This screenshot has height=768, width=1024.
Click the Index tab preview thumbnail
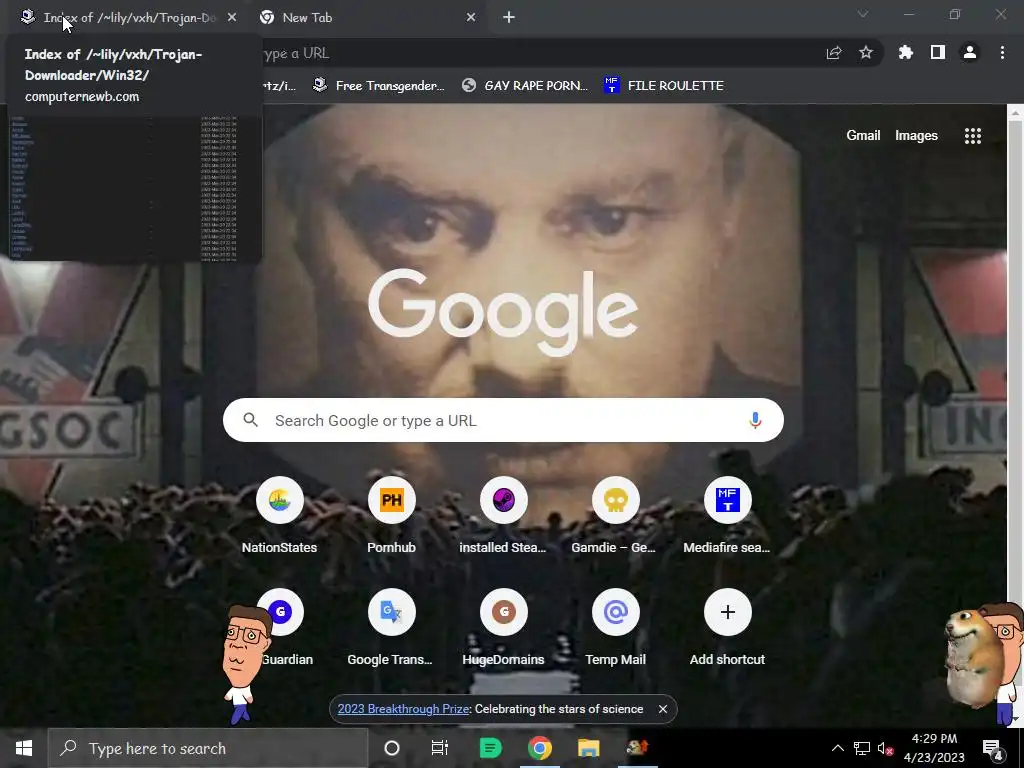135,188
